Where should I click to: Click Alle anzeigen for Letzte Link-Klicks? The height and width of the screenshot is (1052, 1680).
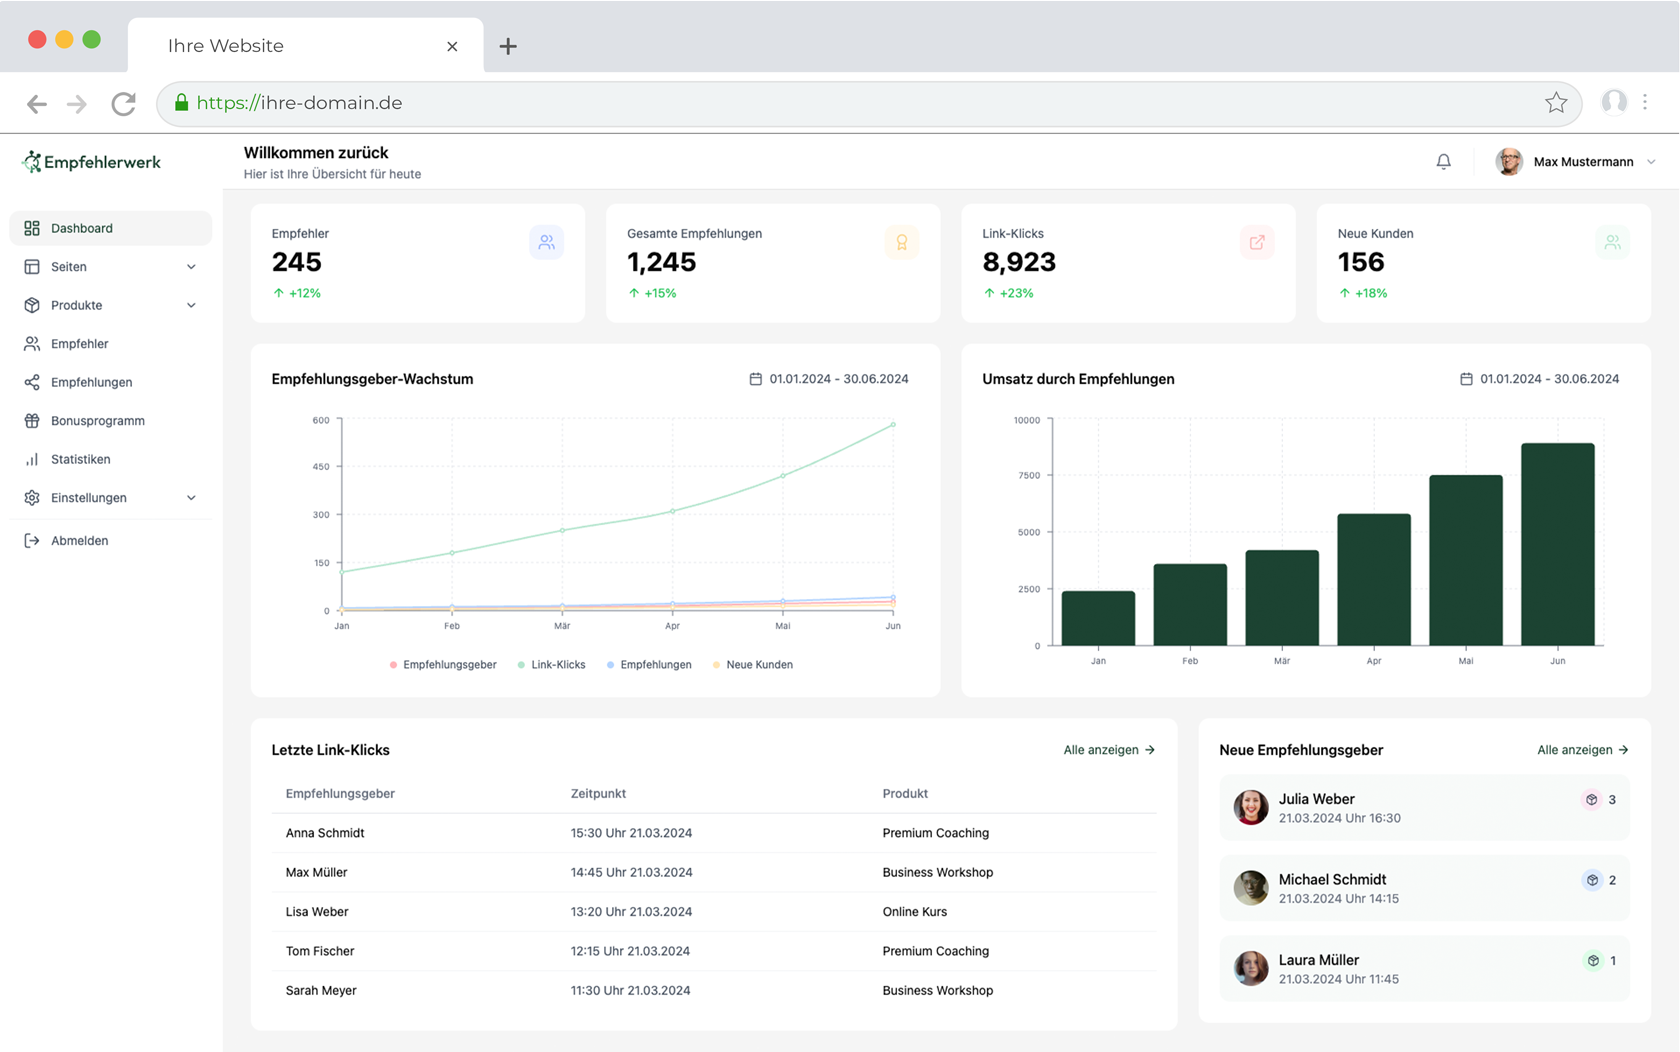click(1108, 749)
